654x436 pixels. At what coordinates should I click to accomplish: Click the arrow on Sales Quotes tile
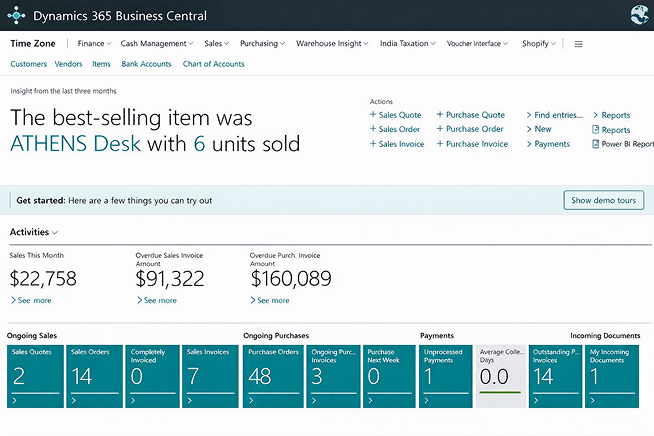15,401
